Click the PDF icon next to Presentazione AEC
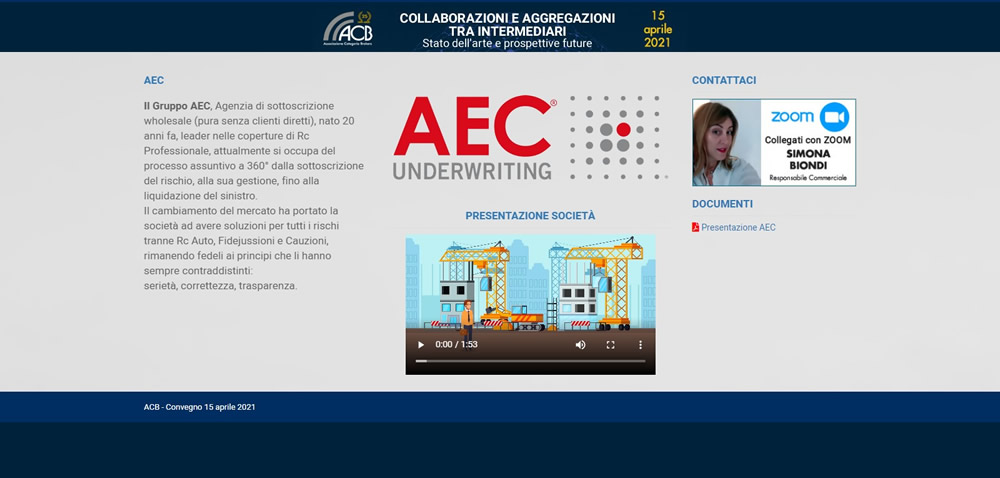This screenshot has height=478, width=1000. click(x=696, y=228)
